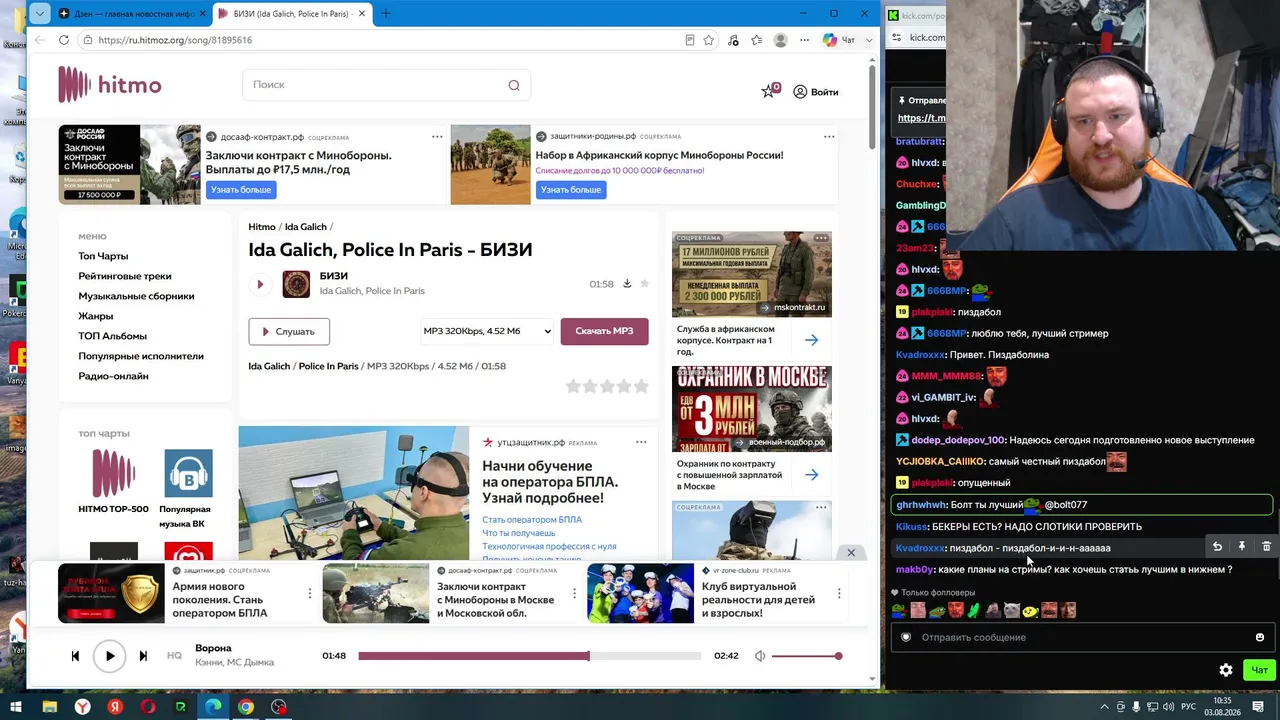This screenshot has height=720, width=1280.
Task: Click the Отправить сообщение chat input
Action: pyautogui.click(x=1082, y=637)
